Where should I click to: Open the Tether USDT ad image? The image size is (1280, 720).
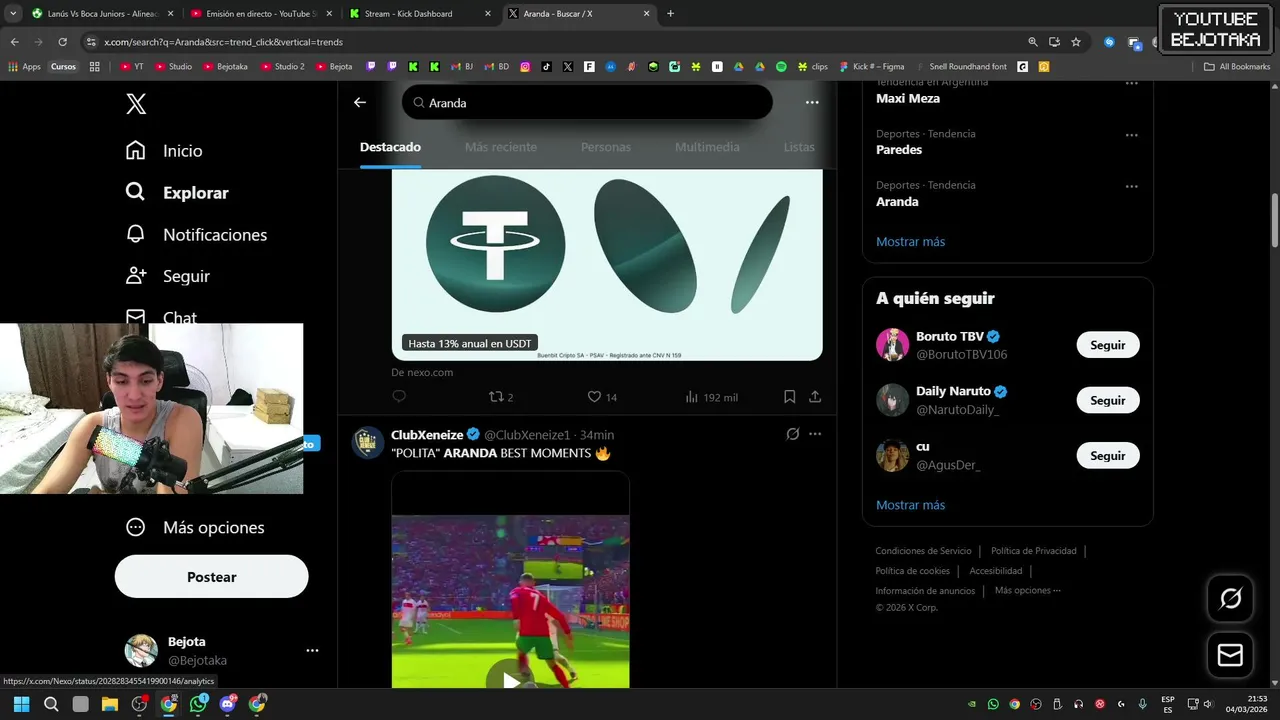click(x=607, y=264)
